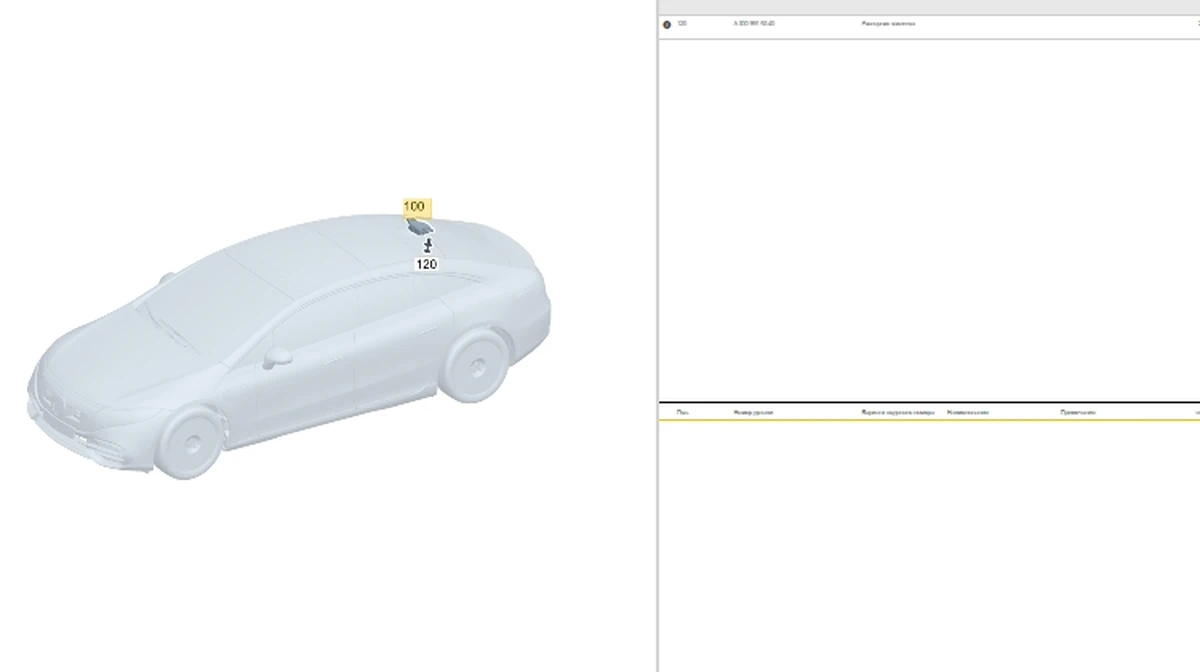
Task: Click the third column header in lower table
Action: point(898,412)
